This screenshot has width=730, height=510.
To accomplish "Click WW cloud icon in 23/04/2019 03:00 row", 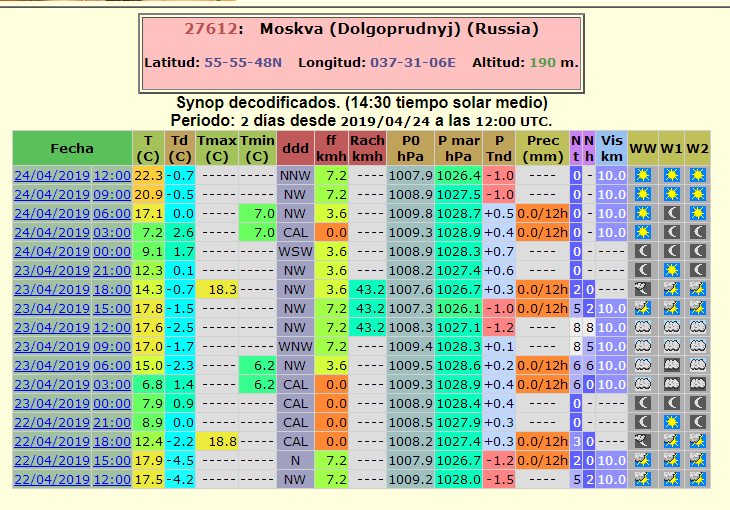I will 643,385.
